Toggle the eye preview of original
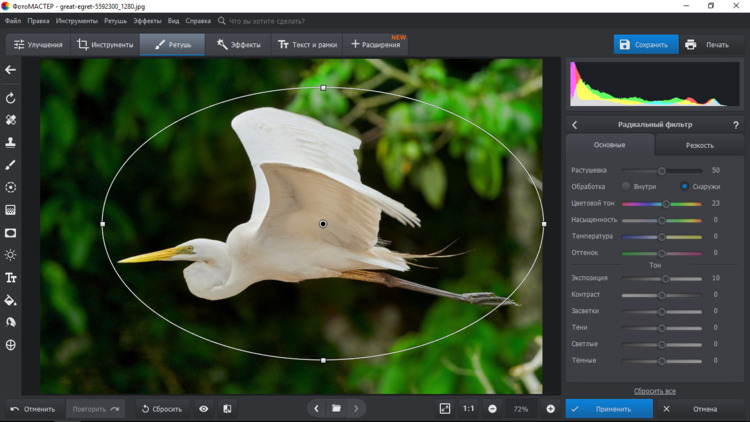Screen dimensions: 750x422 [204, 409]
